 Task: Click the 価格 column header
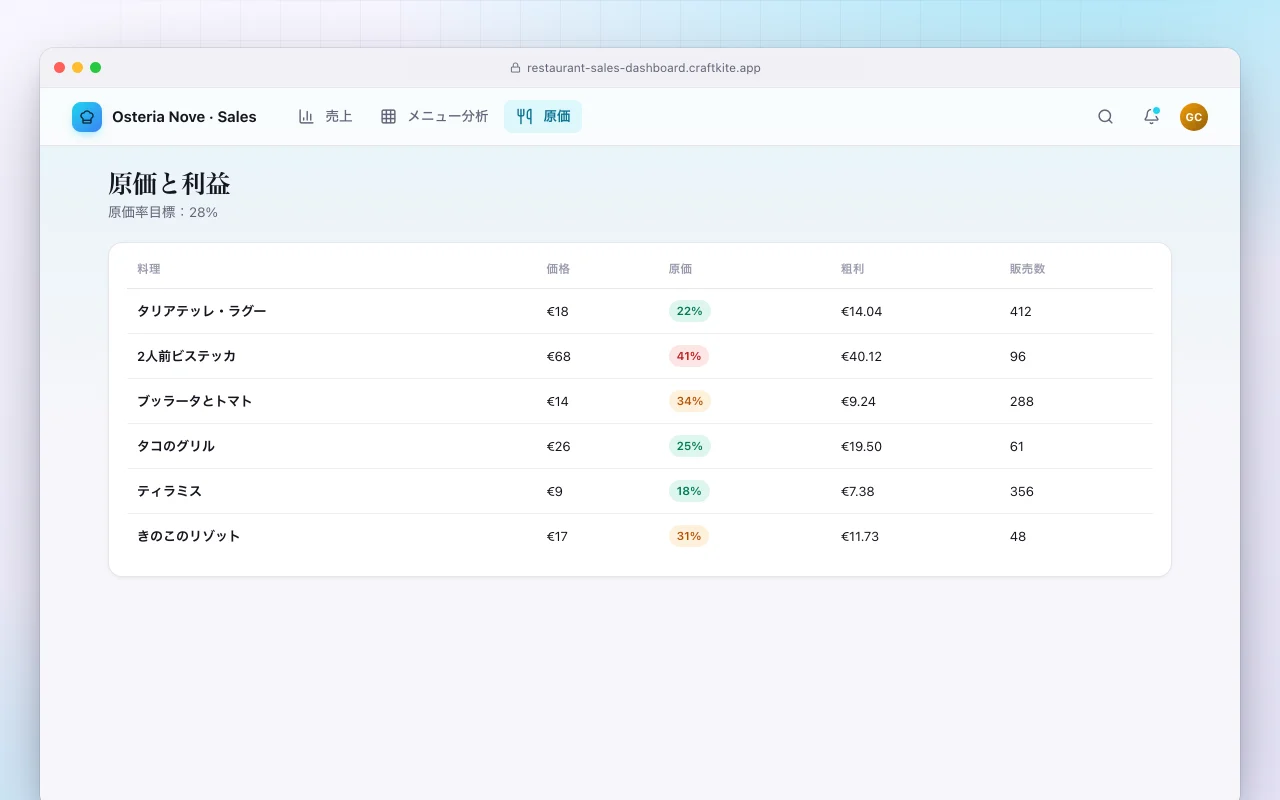[x=558, y=269]
